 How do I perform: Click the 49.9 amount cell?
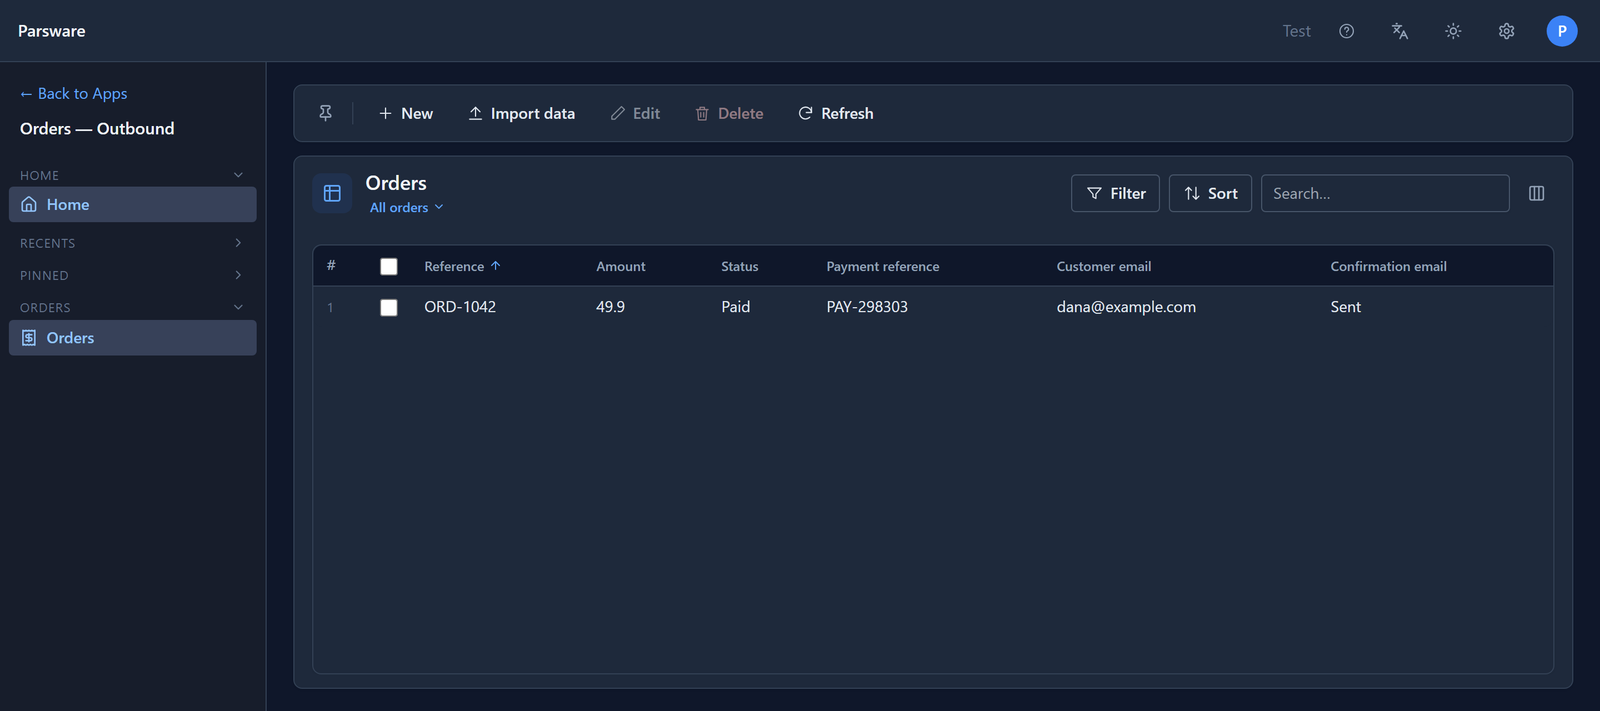point(610,307)
